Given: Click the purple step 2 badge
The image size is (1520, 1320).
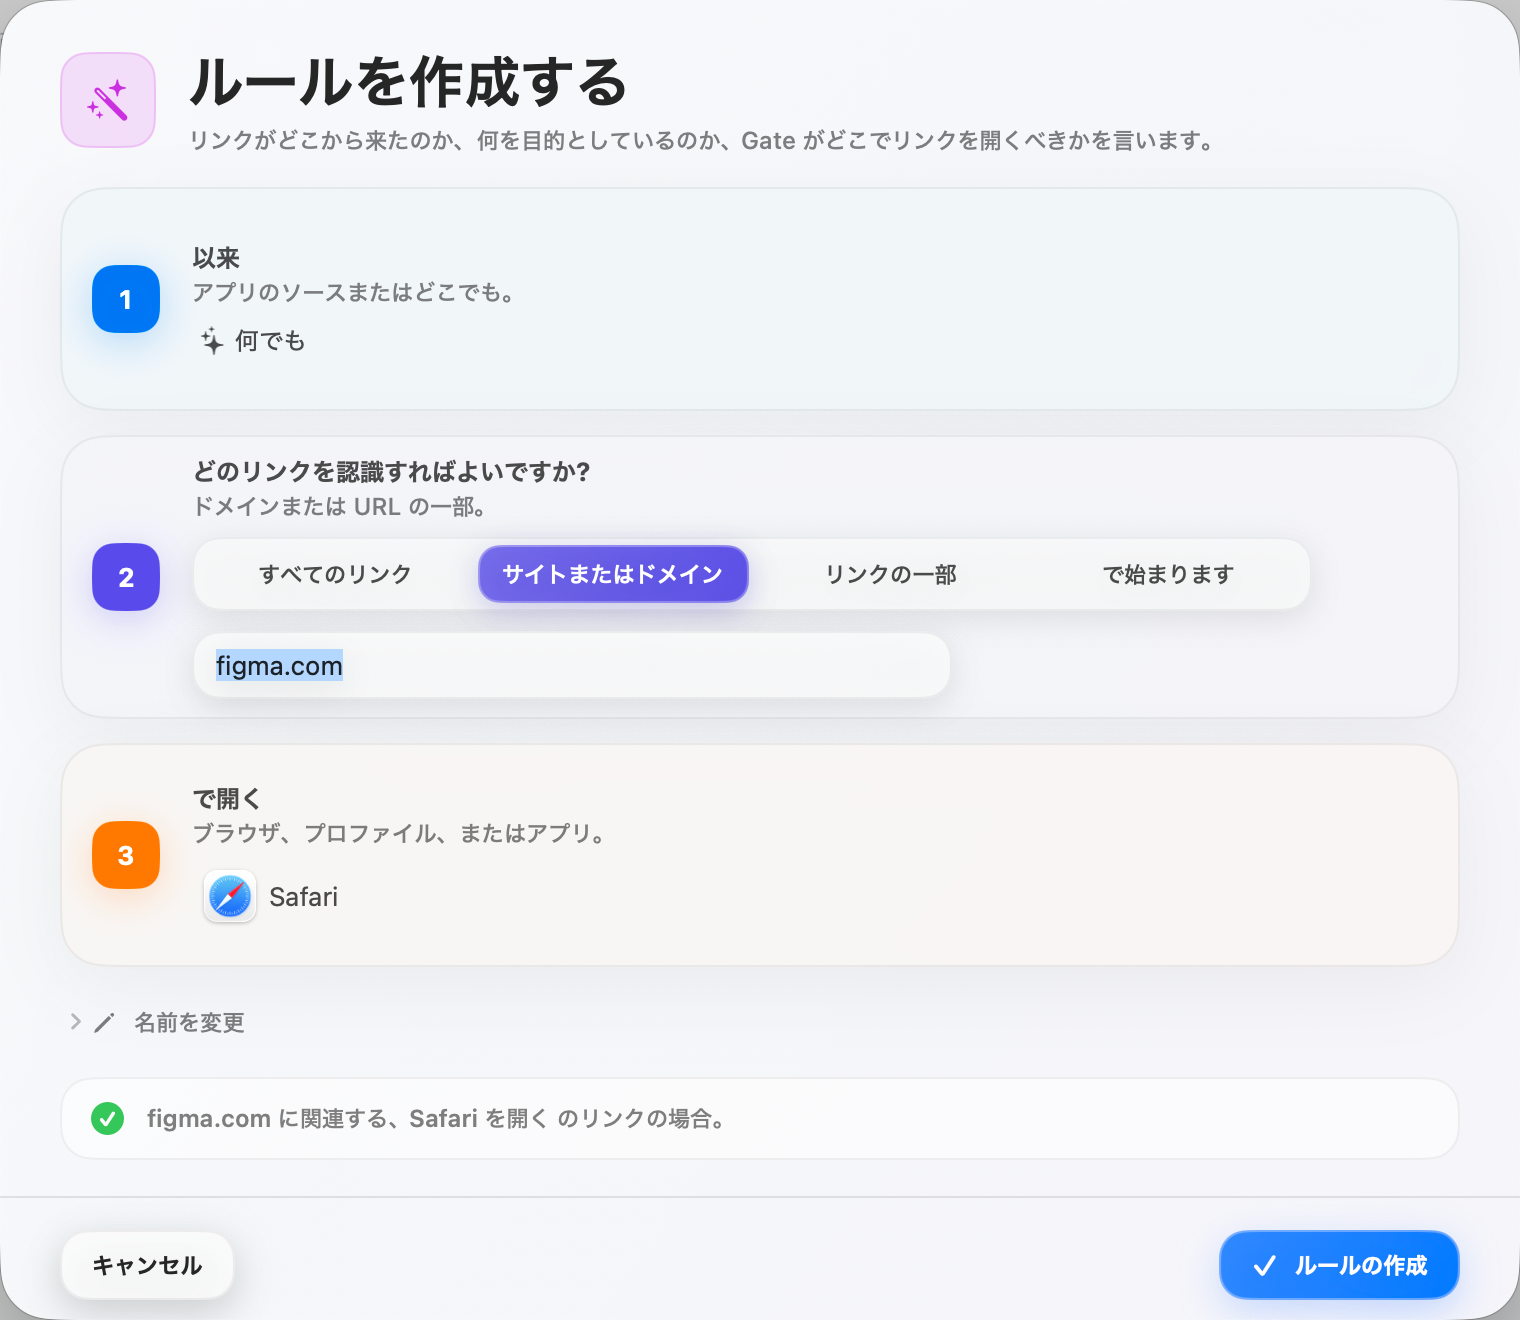Looking at the screenshot, I should click(126, 577).
